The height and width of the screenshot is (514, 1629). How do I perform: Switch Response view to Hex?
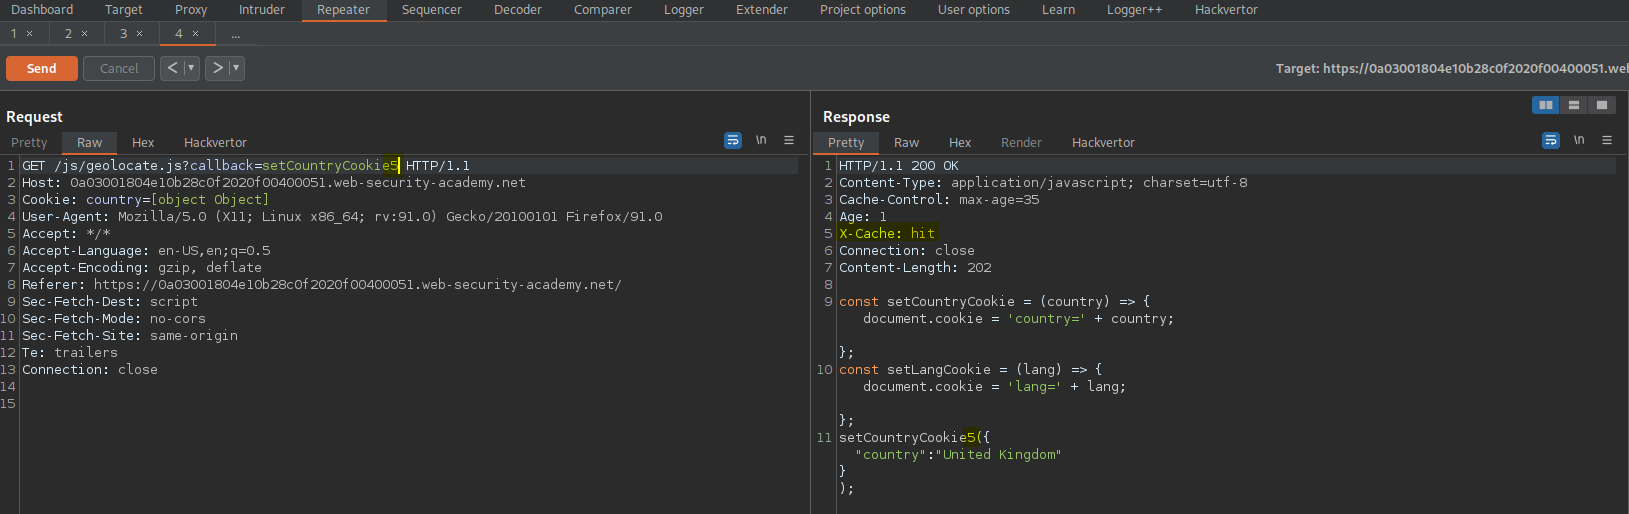coord(960,143)
